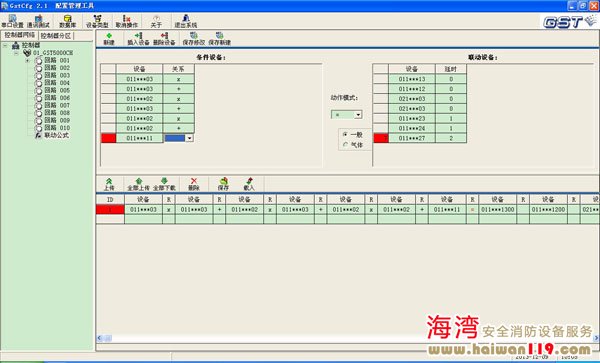This screenshot has width=600, height=363.
Task: Click the 设备类型 device type icon
Action: (x=97, y=21)
